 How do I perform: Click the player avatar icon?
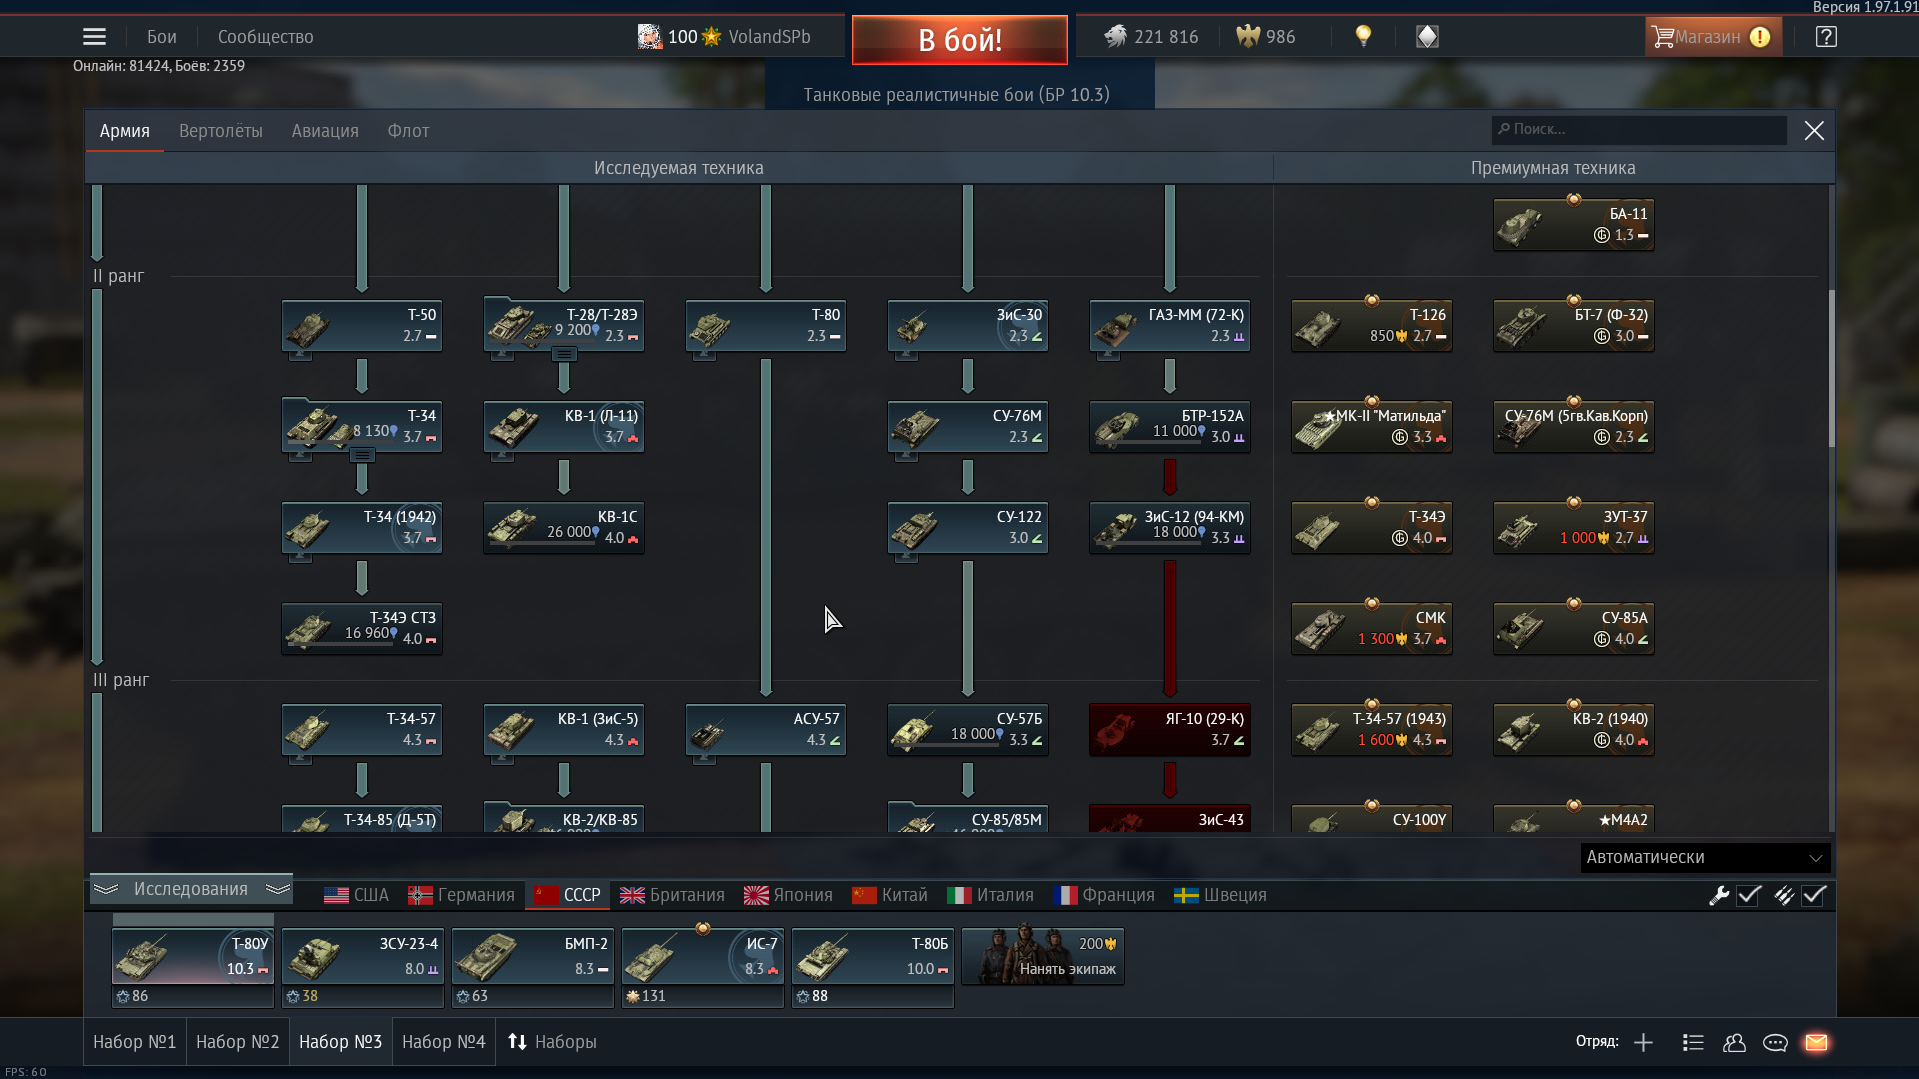[x=650, y=37]
